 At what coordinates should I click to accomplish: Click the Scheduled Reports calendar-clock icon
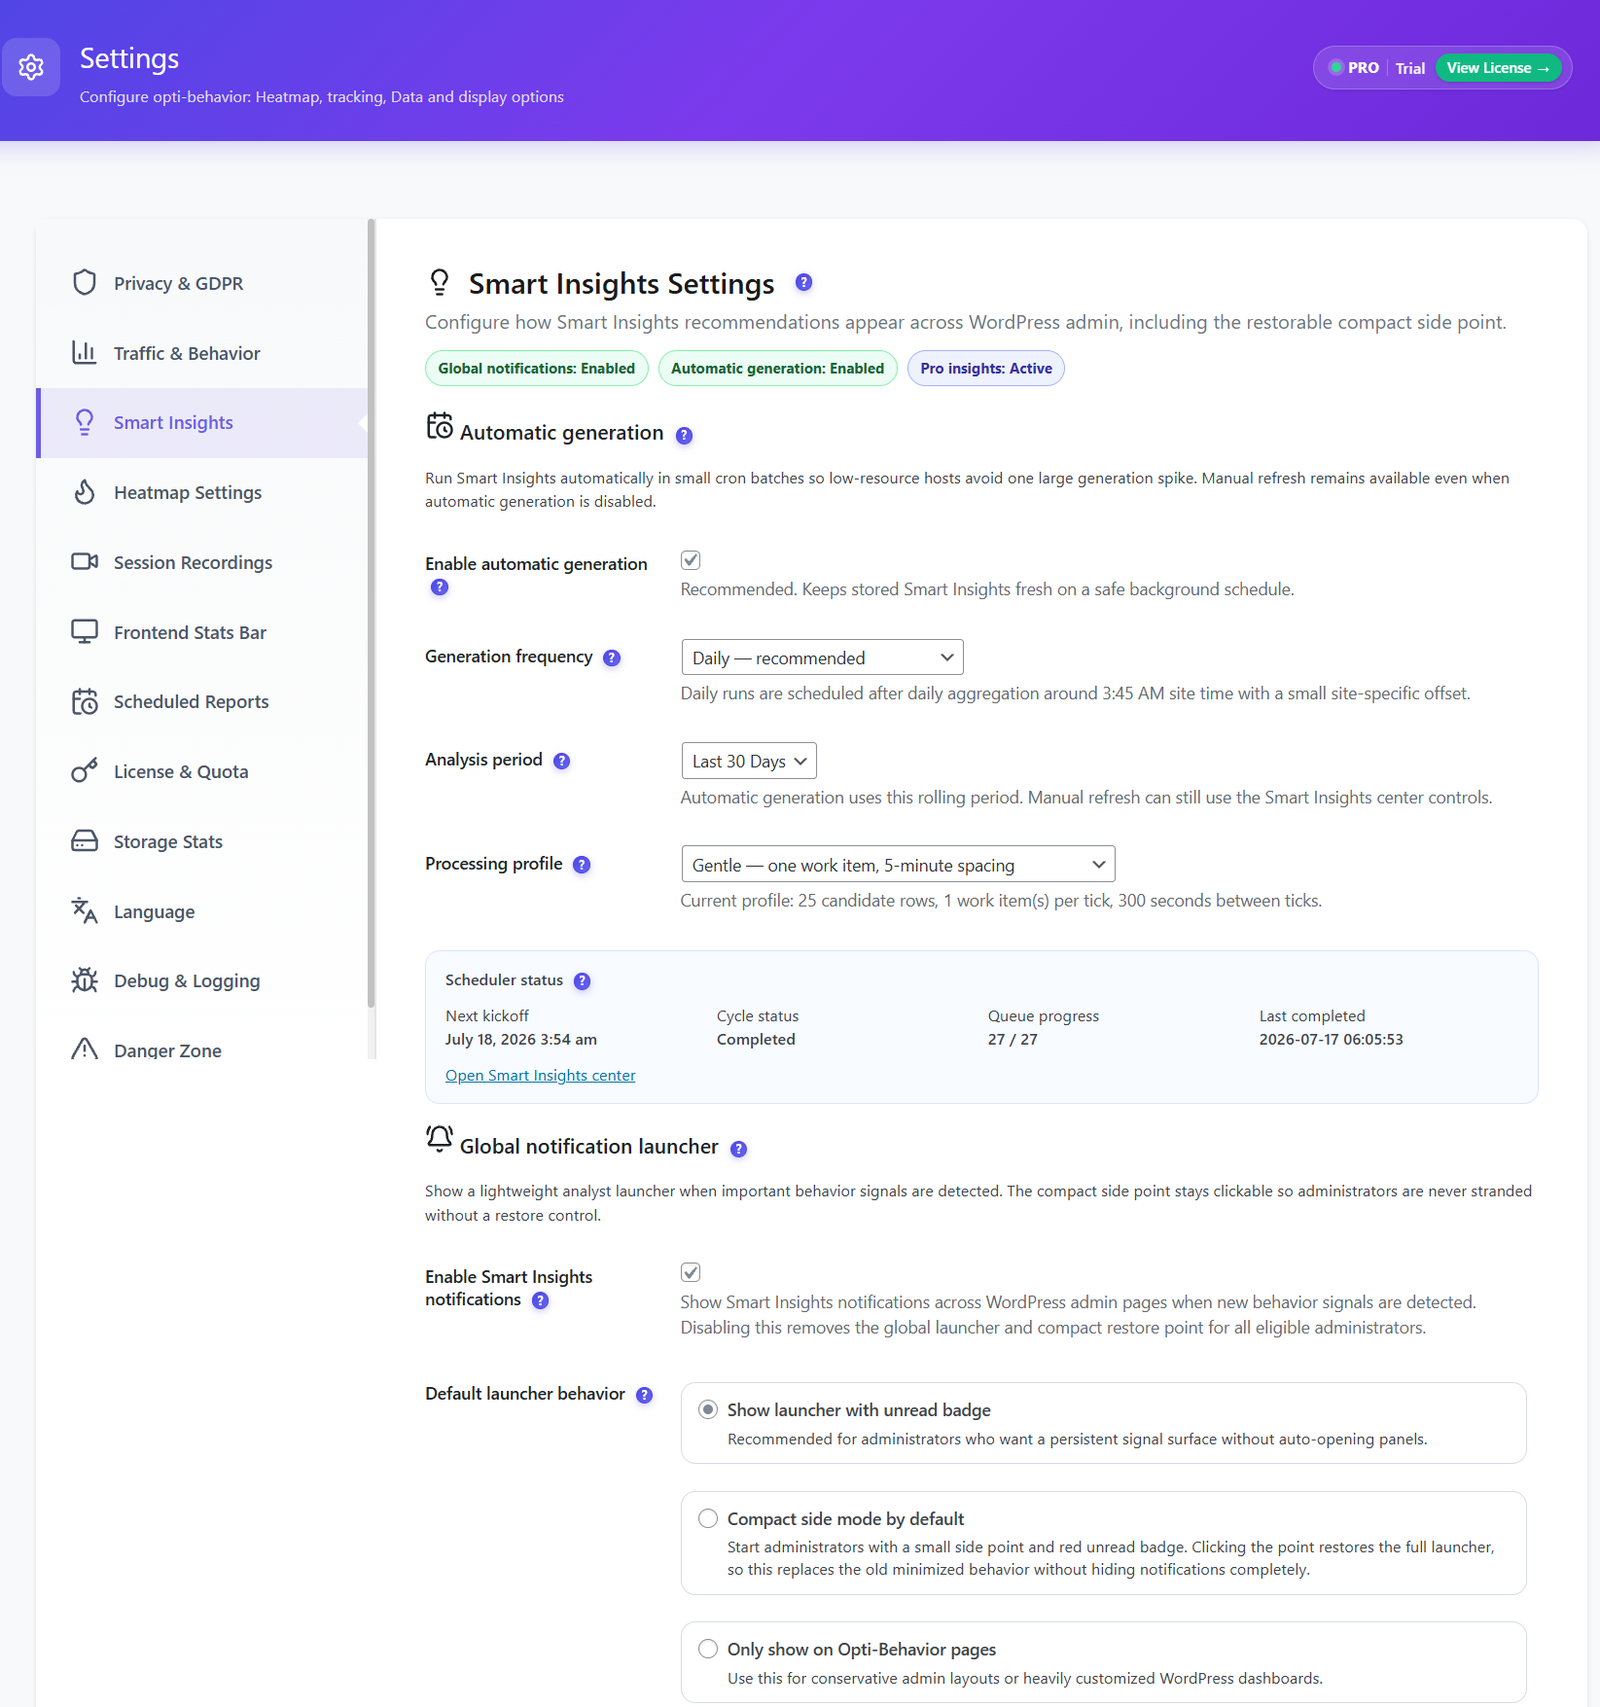coord(85,701)
